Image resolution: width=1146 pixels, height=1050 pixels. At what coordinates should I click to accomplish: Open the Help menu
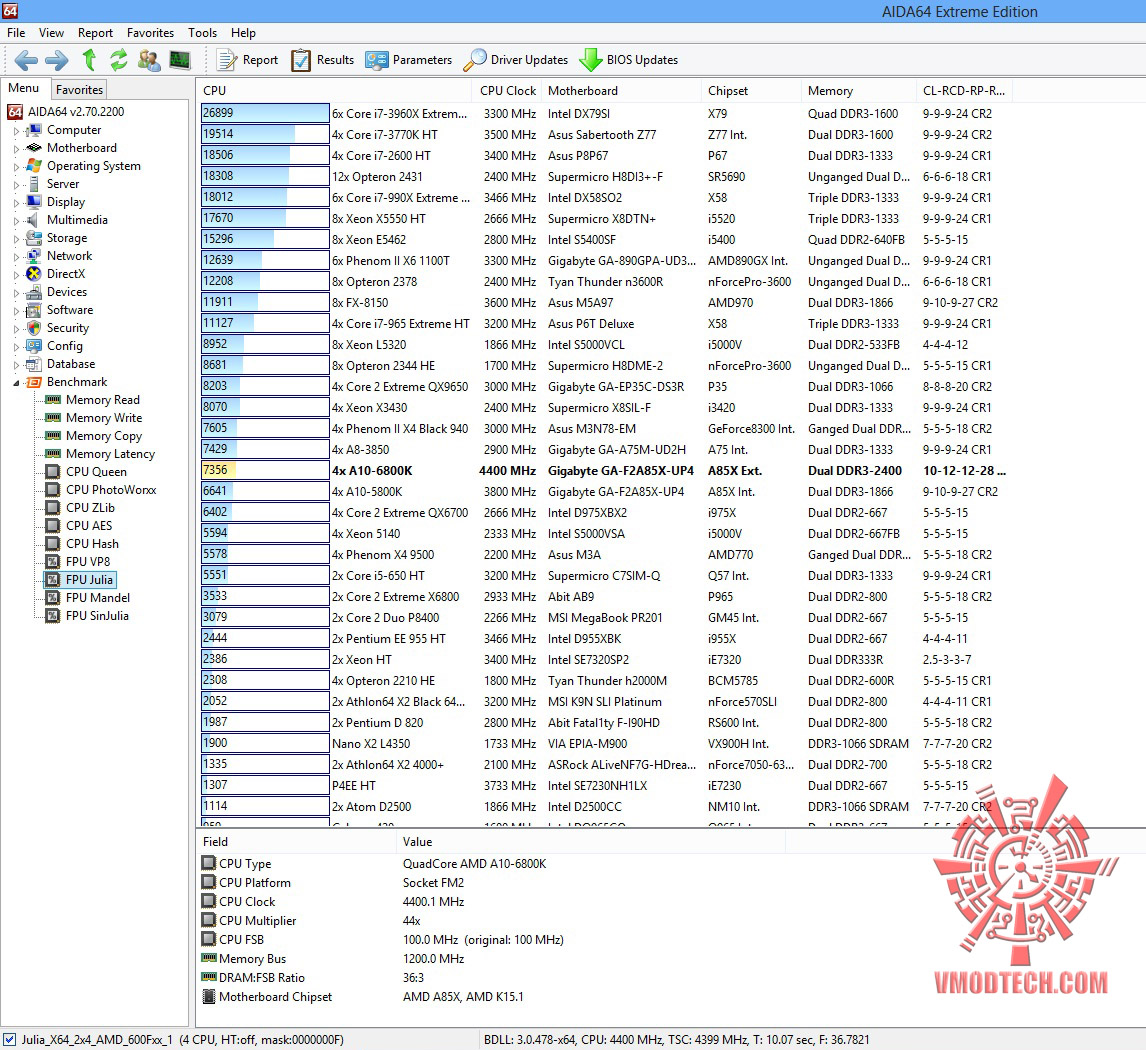point(243,33)
